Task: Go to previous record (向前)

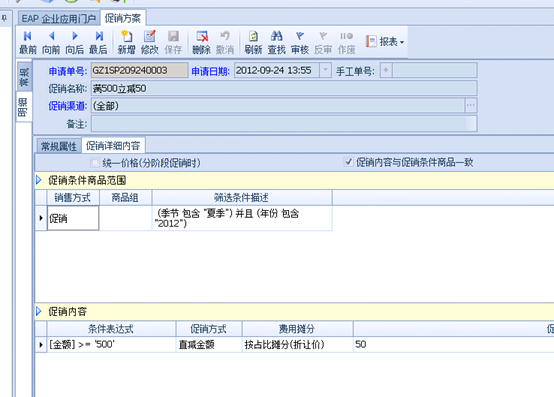Action: click(x=51, y=42)
